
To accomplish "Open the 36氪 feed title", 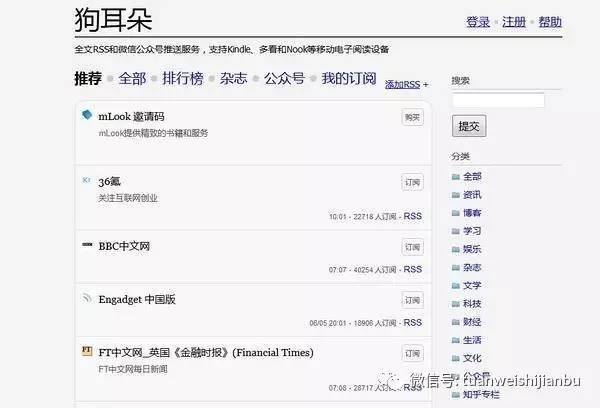I will (x=109, y=181).
